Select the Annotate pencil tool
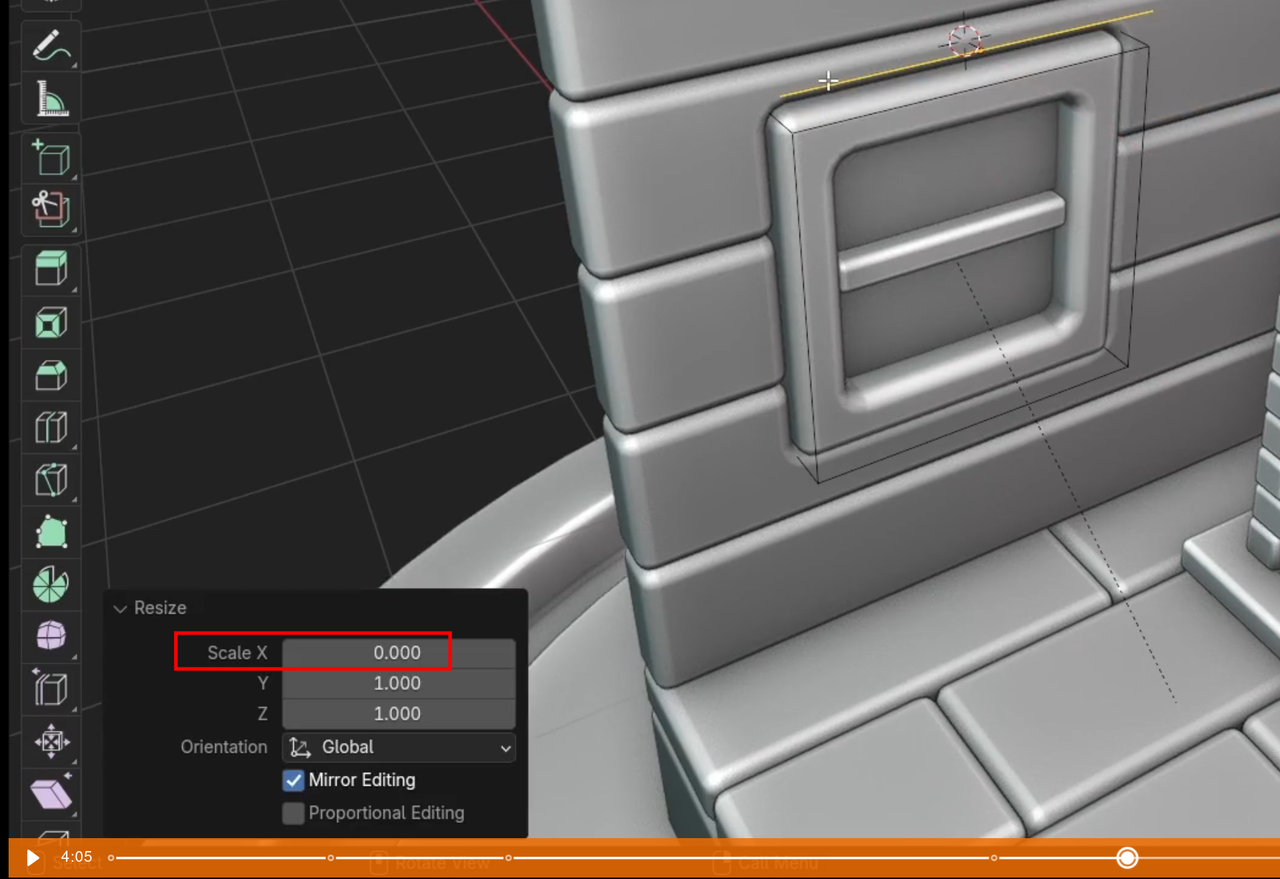 50,46
